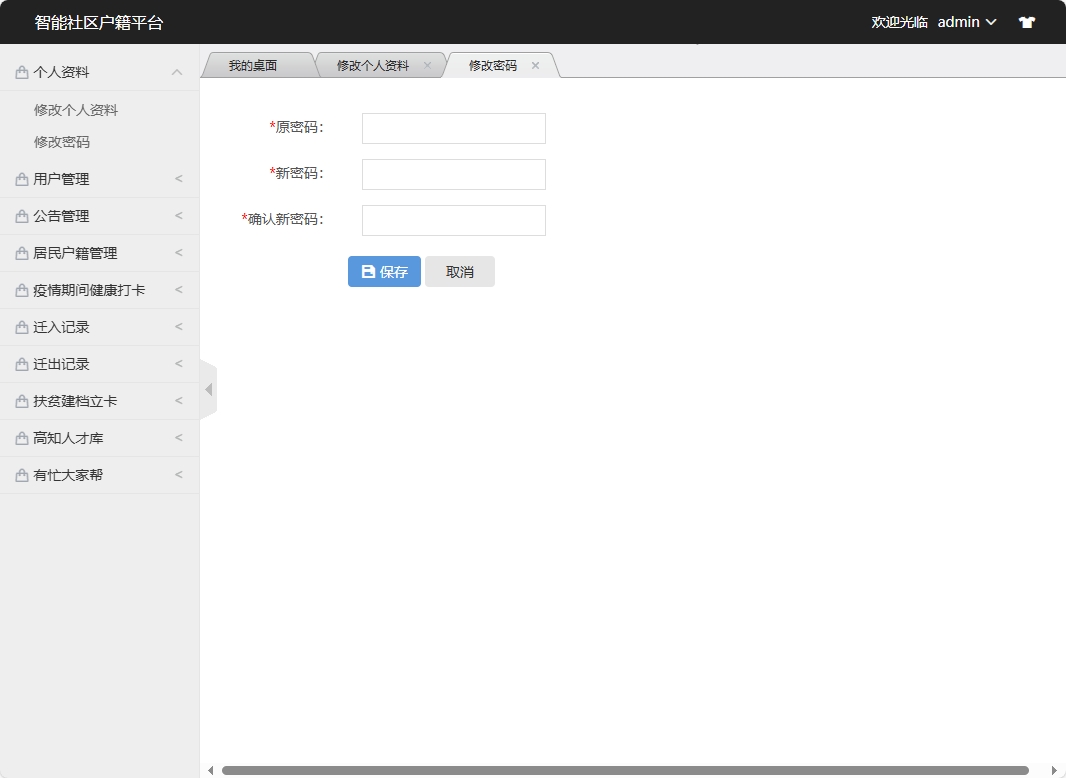
Task: Click the 保存 save button
Action: (384, 271)
